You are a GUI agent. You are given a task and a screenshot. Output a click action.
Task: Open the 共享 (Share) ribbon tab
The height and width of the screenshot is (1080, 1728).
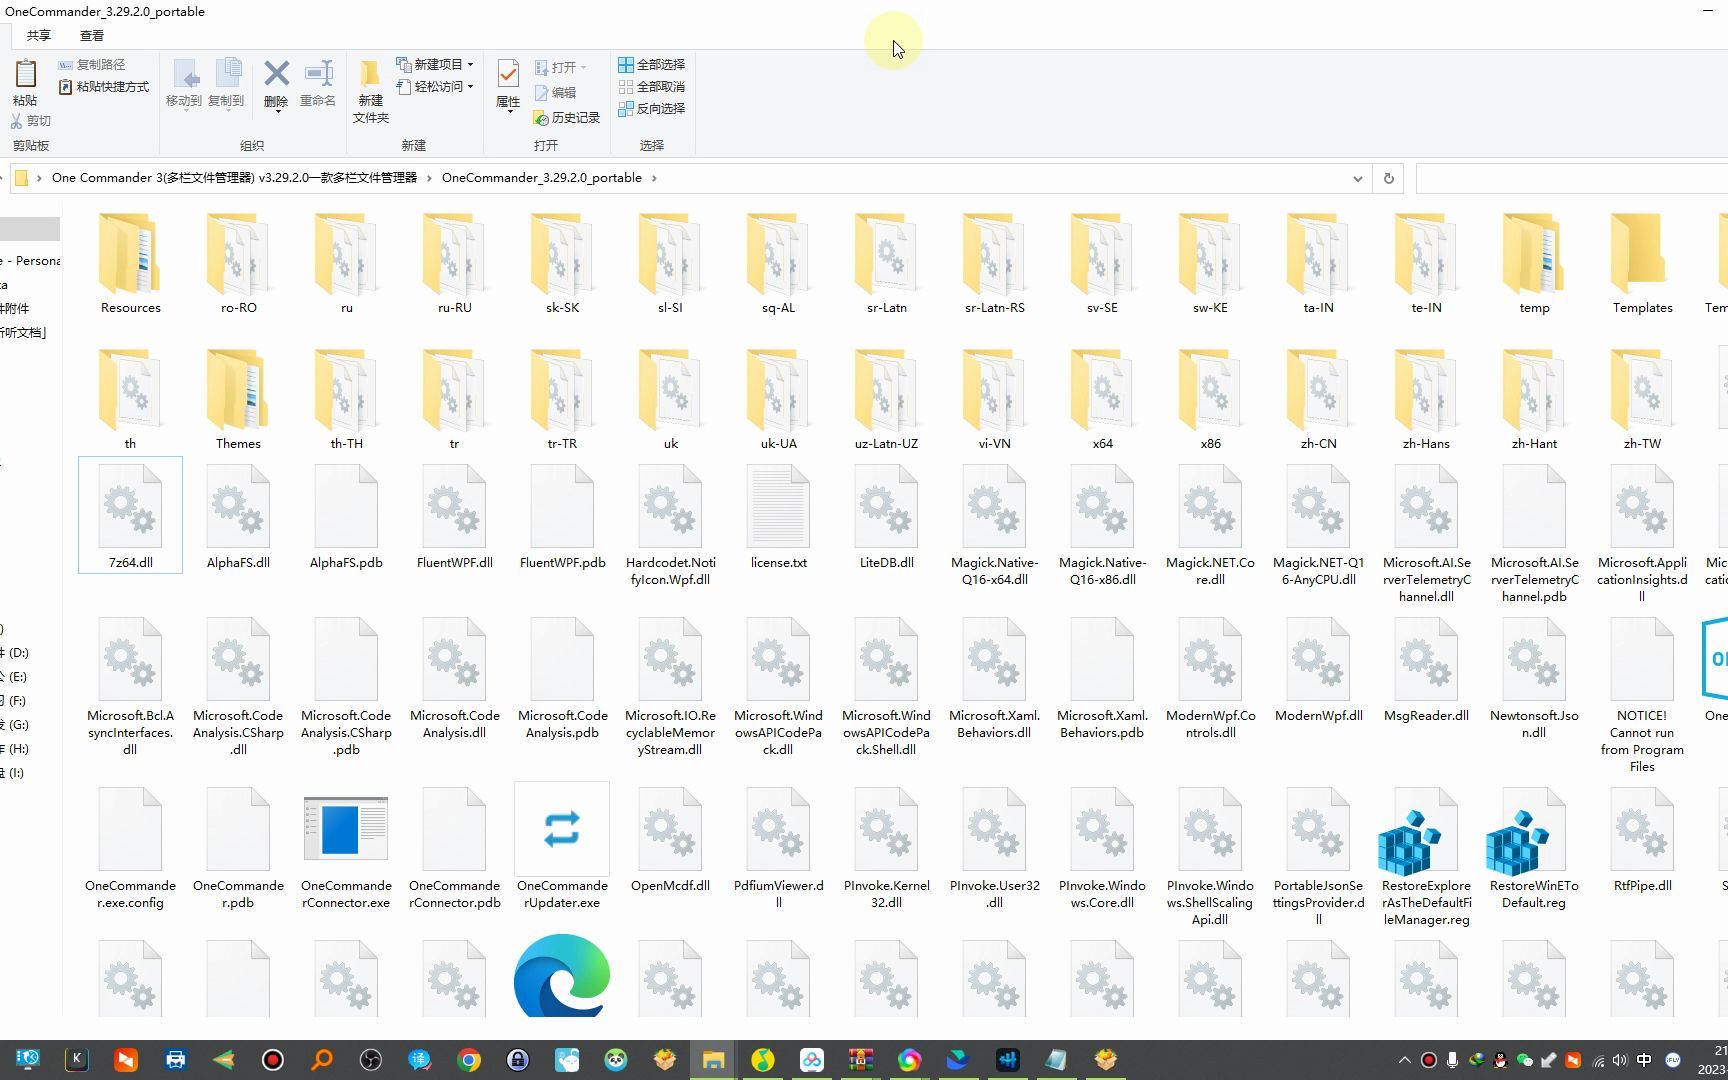pyautogui.click(x=39, y=35)
